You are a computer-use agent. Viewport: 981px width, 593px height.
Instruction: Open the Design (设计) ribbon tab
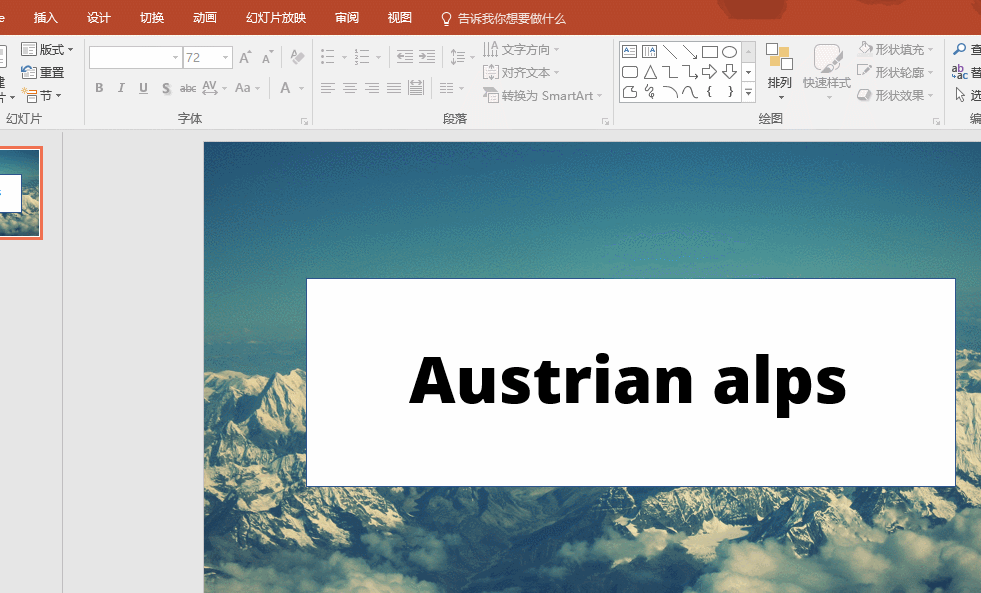pyautogui.click(x=99, y=18)
